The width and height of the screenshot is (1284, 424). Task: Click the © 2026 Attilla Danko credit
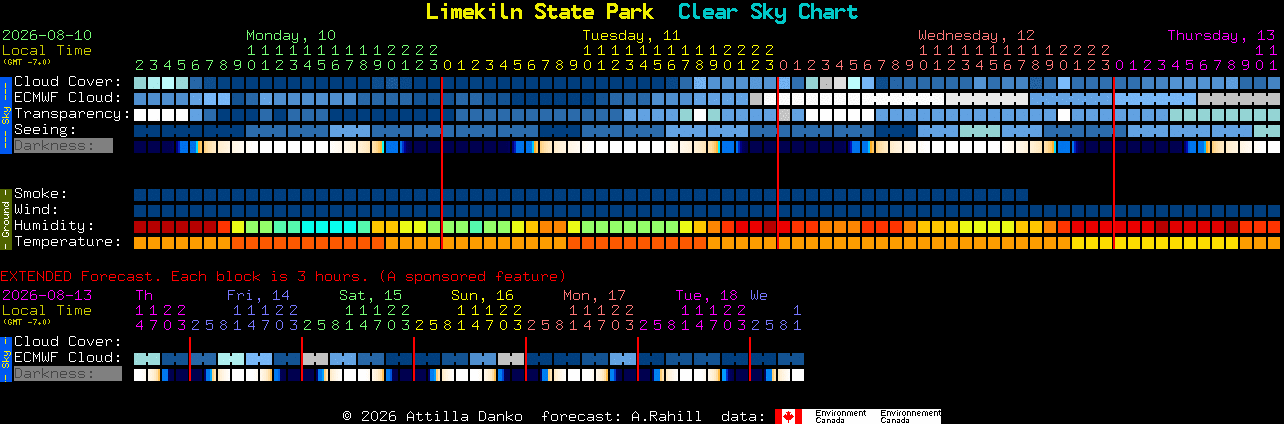432,416
